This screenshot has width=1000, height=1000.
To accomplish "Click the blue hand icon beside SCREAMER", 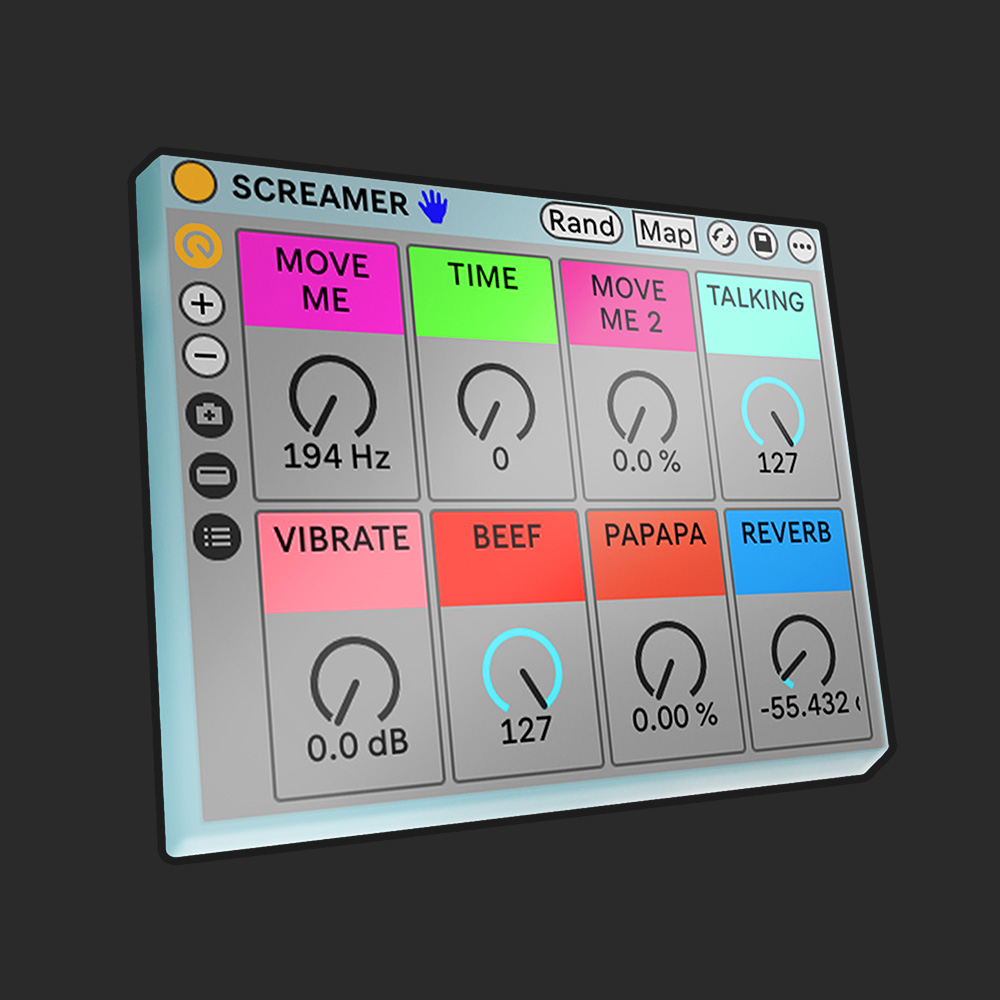I will tap(433, 206).
